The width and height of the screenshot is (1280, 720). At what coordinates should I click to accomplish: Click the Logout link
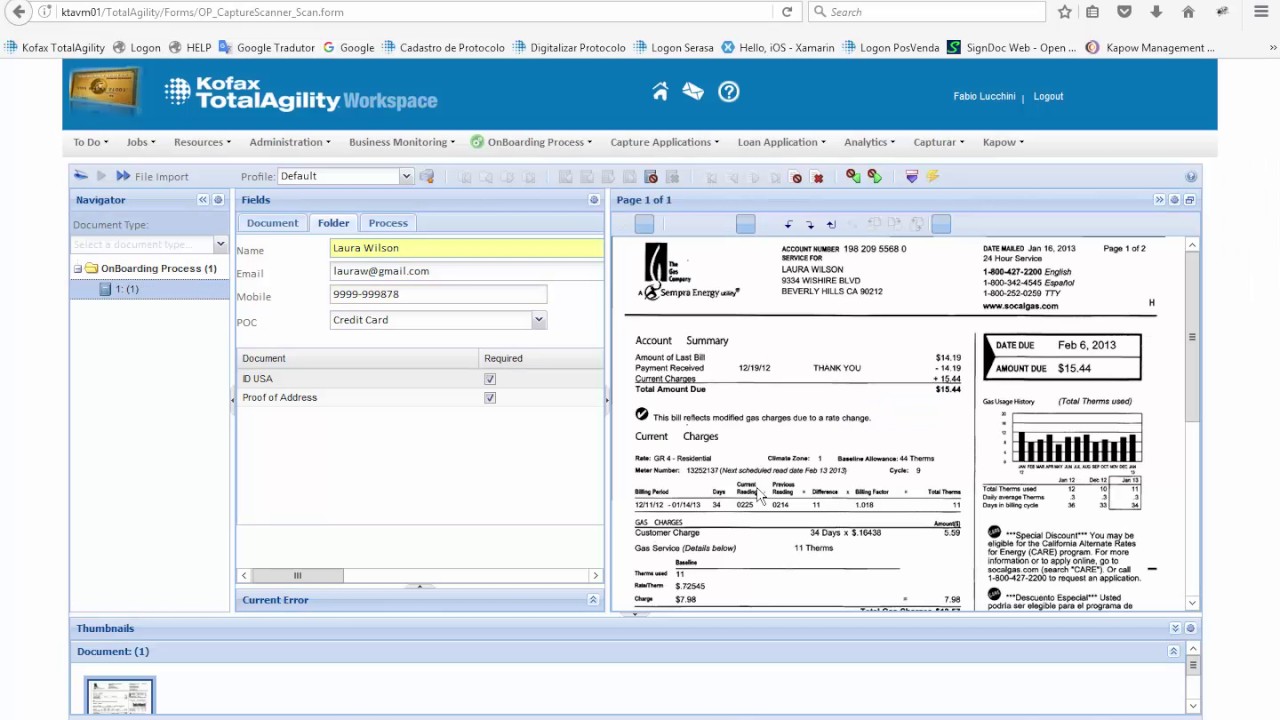[1048, 96]
